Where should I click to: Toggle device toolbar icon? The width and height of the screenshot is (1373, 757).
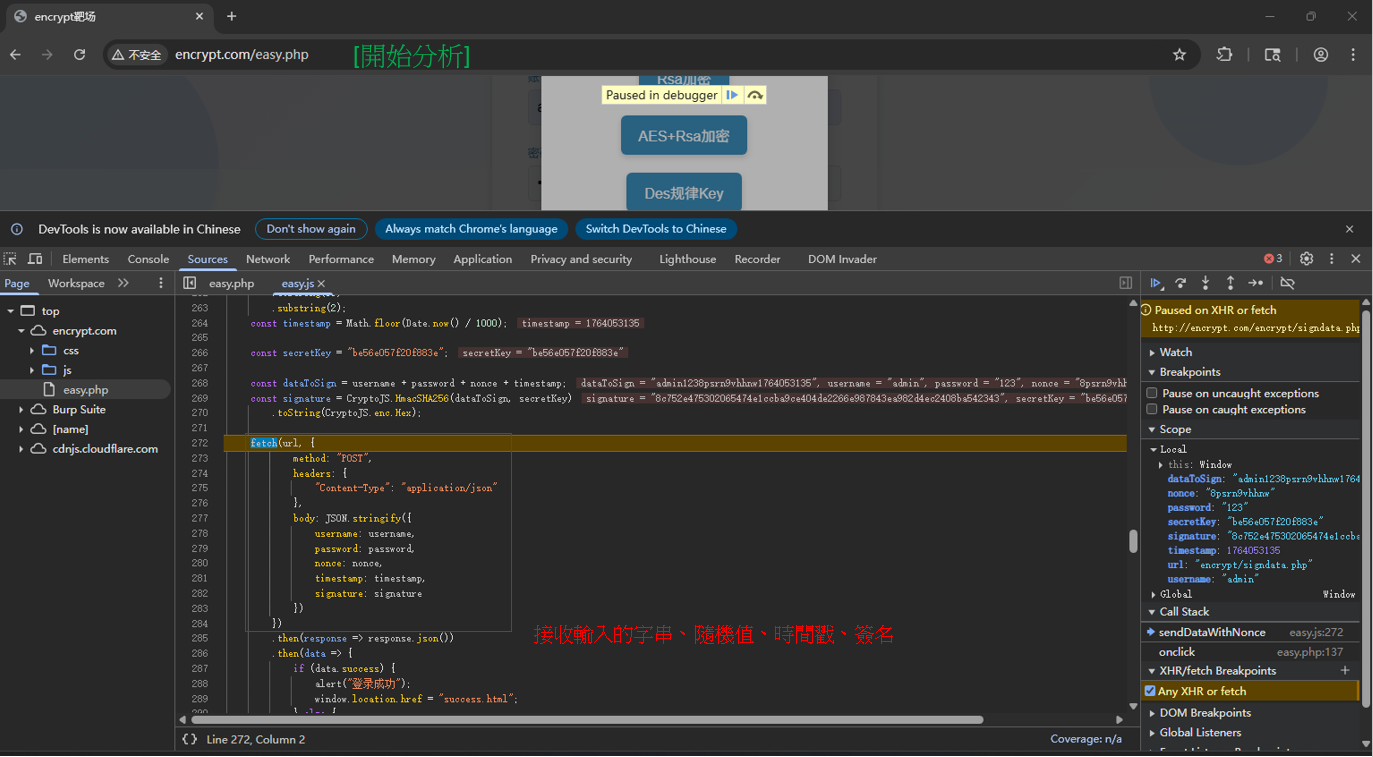35,259
